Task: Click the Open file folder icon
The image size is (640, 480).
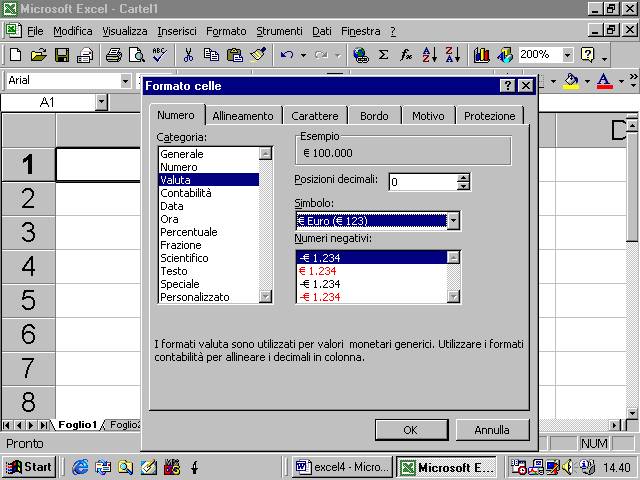Action: (39, 55)
